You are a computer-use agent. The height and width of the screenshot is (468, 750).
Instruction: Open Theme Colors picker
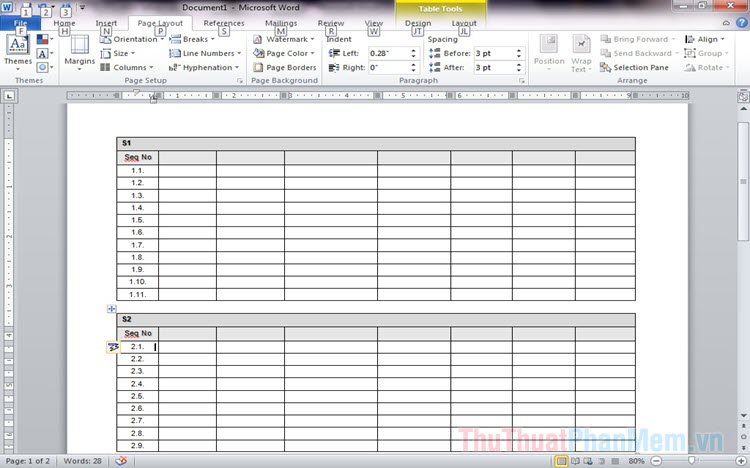(45, 39)
